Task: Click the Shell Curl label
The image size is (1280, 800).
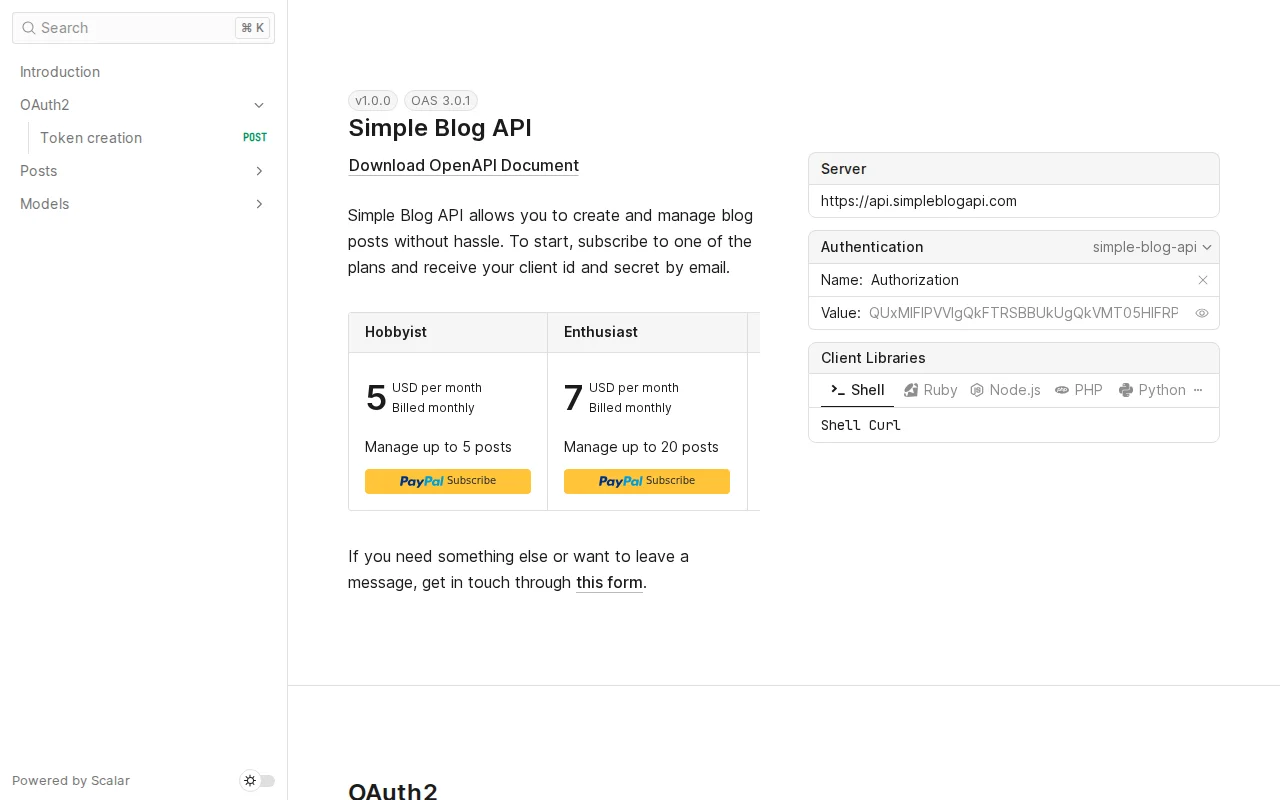Action: (x=861, y=425)
